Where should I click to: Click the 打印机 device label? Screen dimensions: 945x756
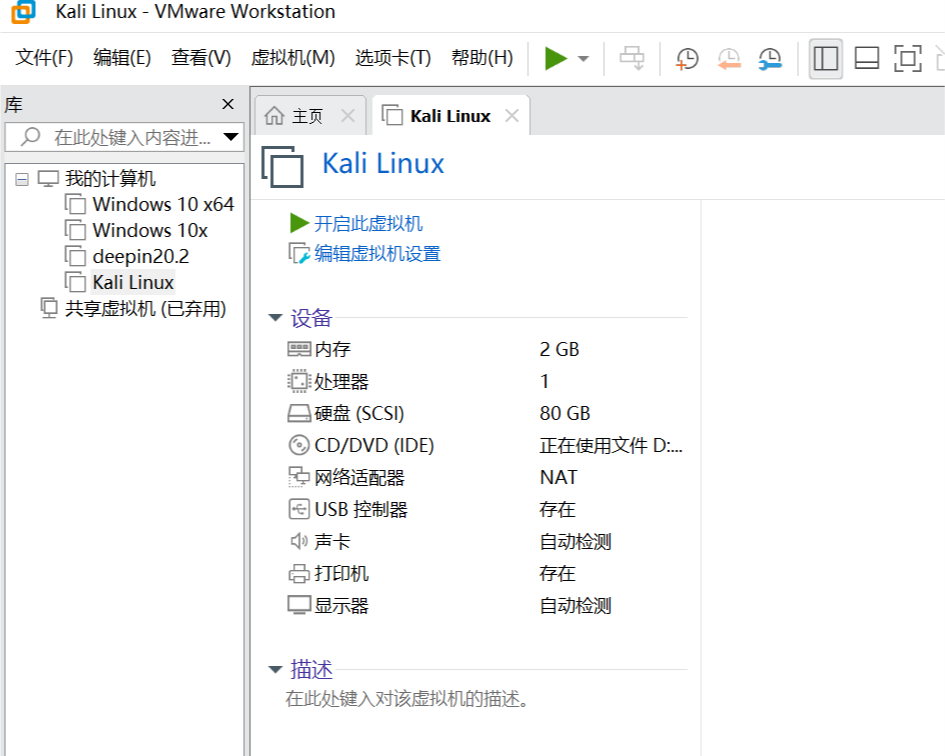coord(341,573)
